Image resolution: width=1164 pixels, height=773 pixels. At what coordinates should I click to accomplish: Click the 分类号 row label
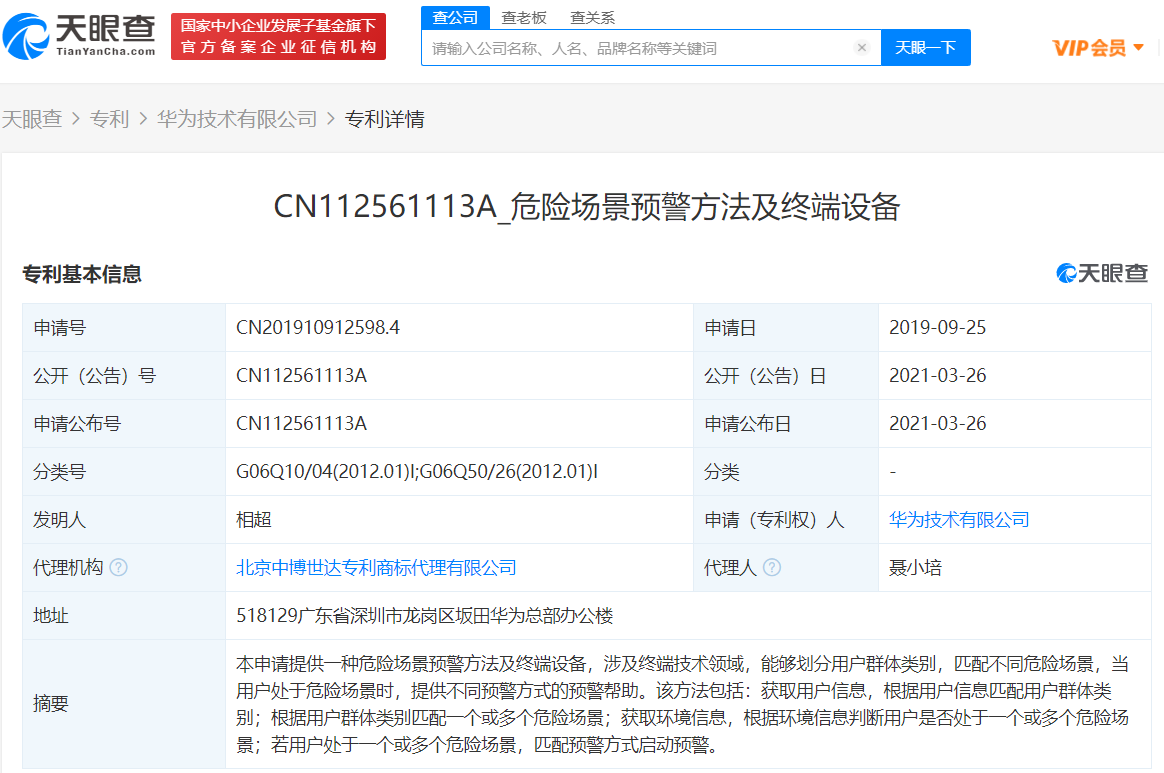click(x=59, y=472)
